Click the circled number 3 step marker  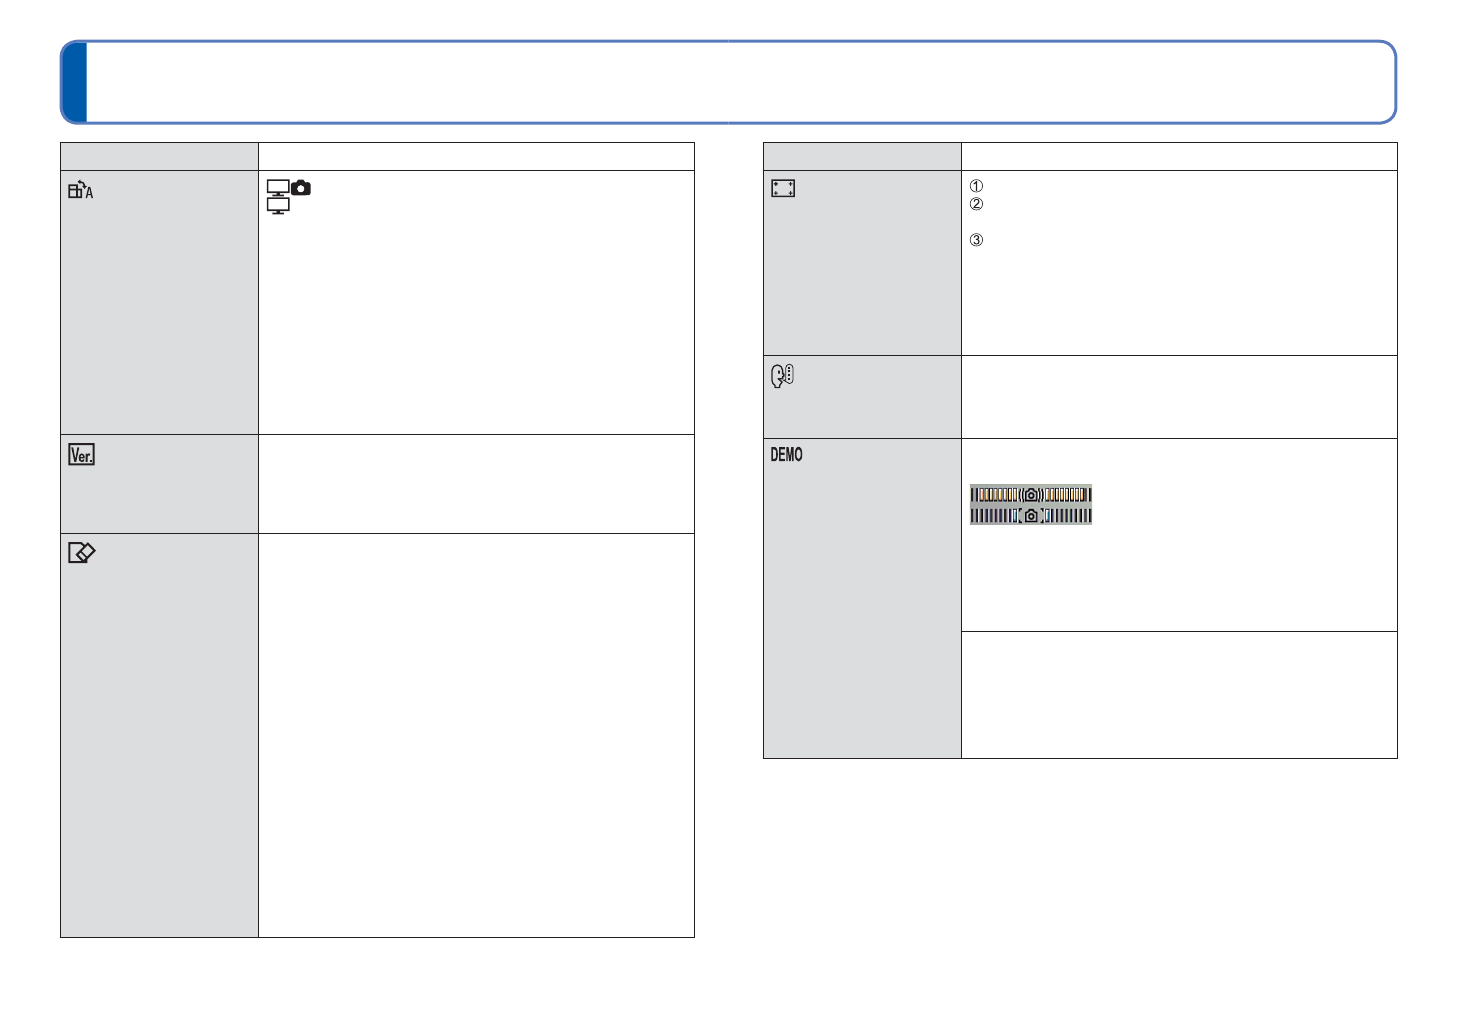(977, 240)
